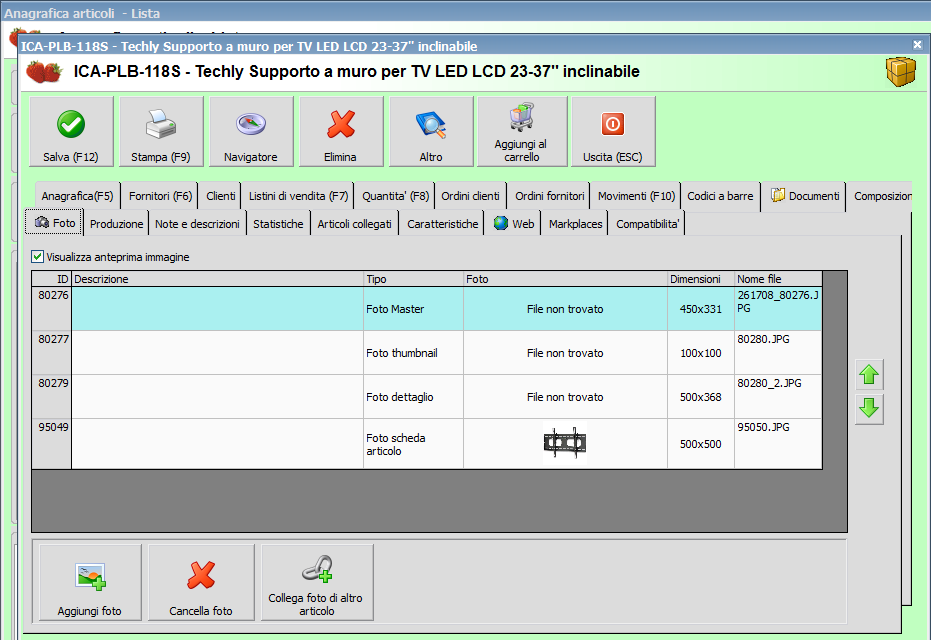Click the 450x331 dimensions cell

coord(701,309)
